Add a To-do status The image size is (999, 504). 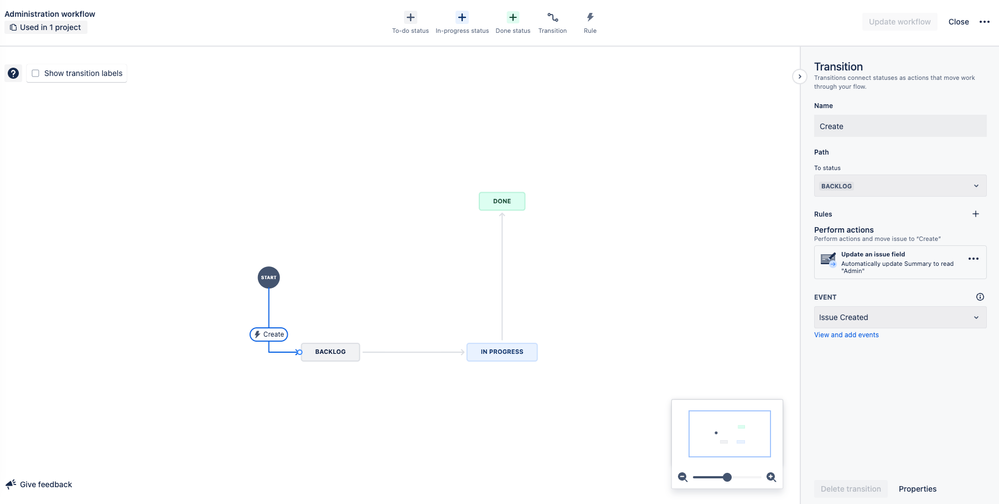pyautogui.click(x=410, y=22)
